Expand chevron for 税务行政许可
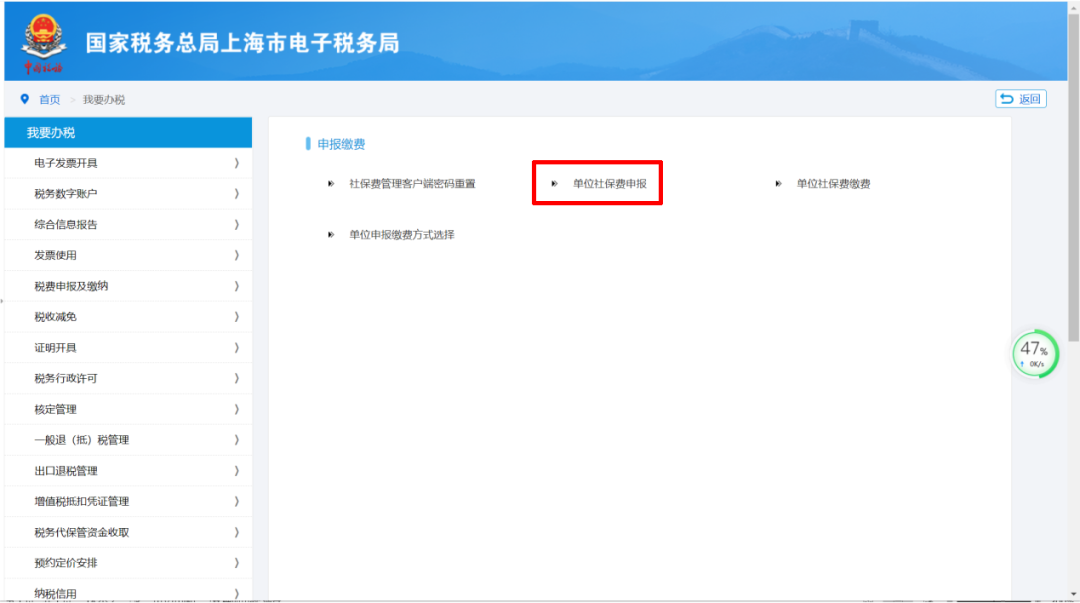 coord(237,378)
